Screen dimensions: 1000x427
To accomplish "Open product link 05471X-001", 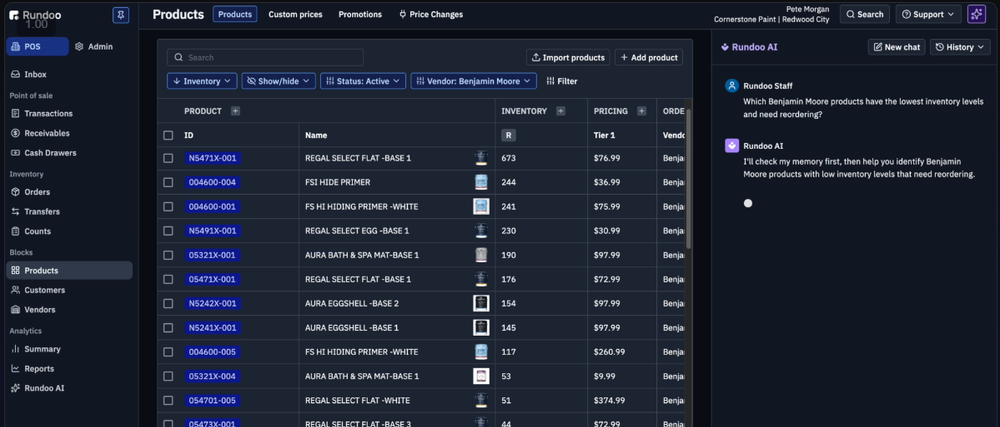I will 212,279.
